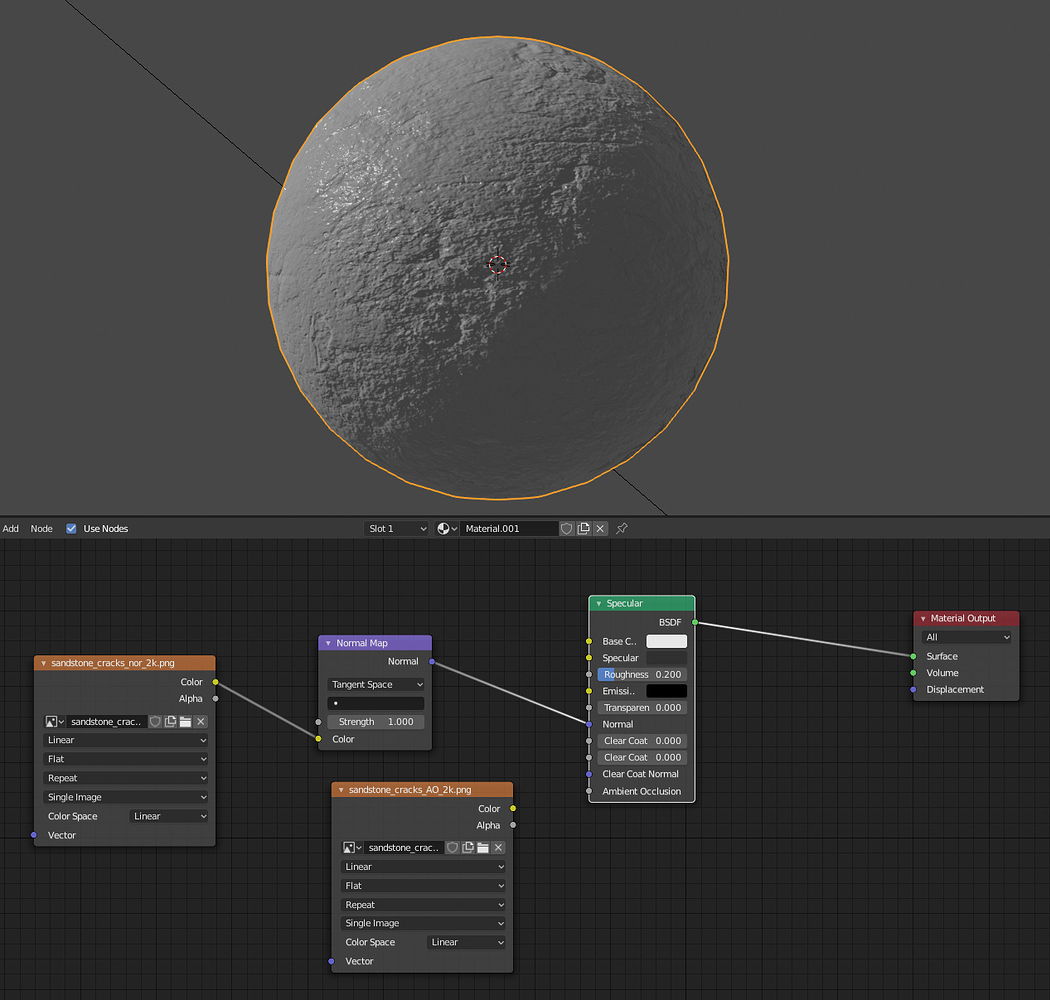Image resolution: width=1050 pixels, height=1000 pixels.
Task: Click the pin icon in the shader editor header
Action: coord(622,528)
